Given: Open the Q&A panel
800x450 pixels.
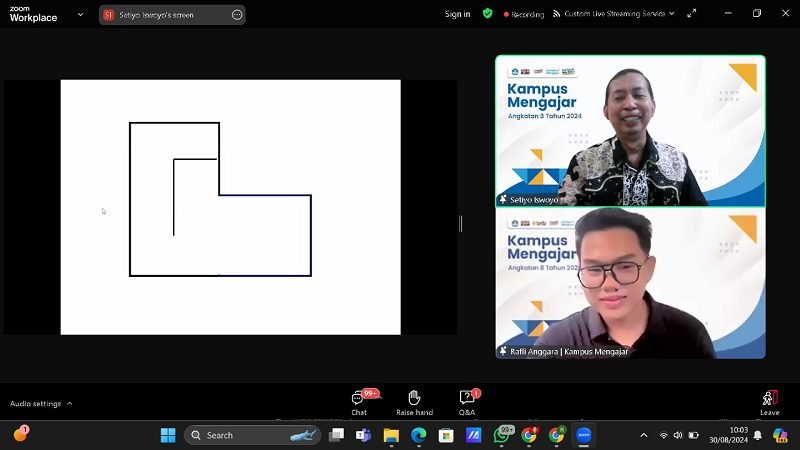Looking at the screenshot, I should coord(467,403).
